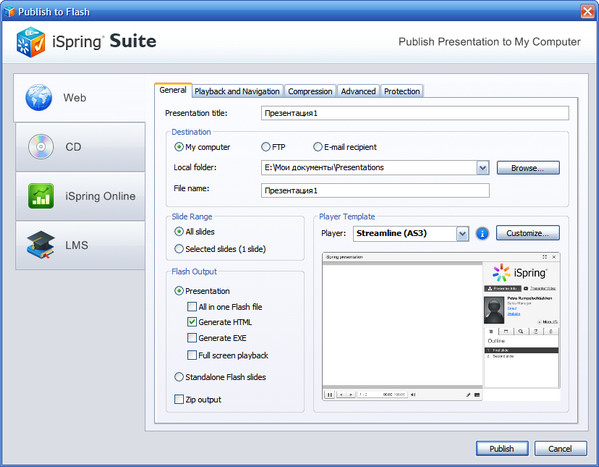The width and height of the screenshot is (599, 467).
Task: Enable Full screen playback checkbox
Action: [192, 355]
